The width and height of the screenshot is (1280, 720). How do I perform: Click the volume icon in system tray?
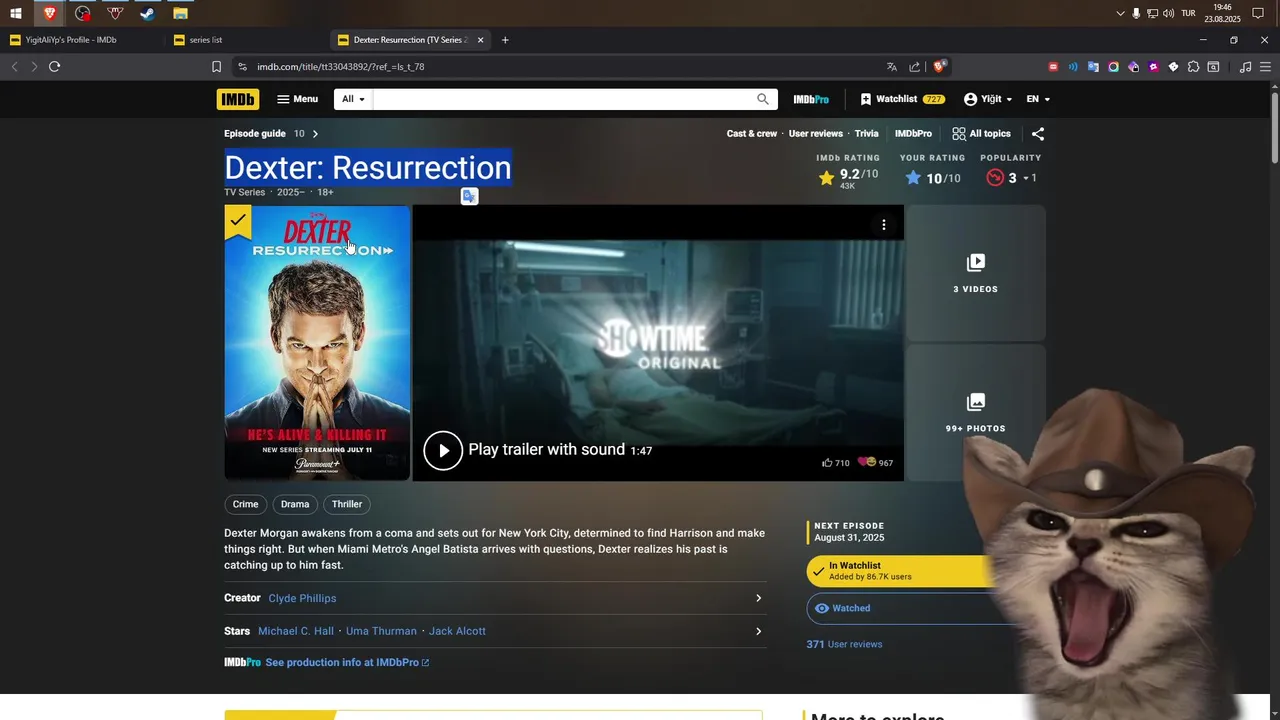[x=1168, y=13]
